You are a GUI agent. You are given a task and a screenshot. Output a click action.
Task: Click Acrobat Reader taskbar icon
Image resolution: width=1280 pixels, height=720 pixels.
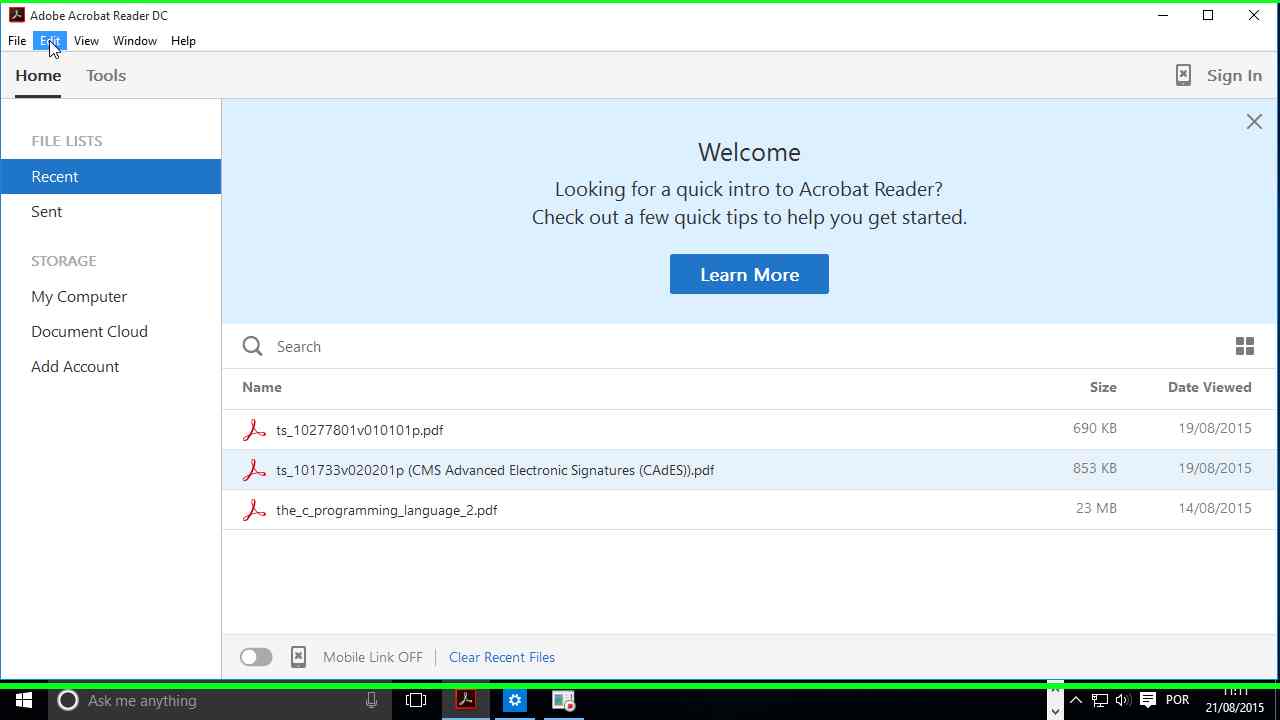(466, 701)
